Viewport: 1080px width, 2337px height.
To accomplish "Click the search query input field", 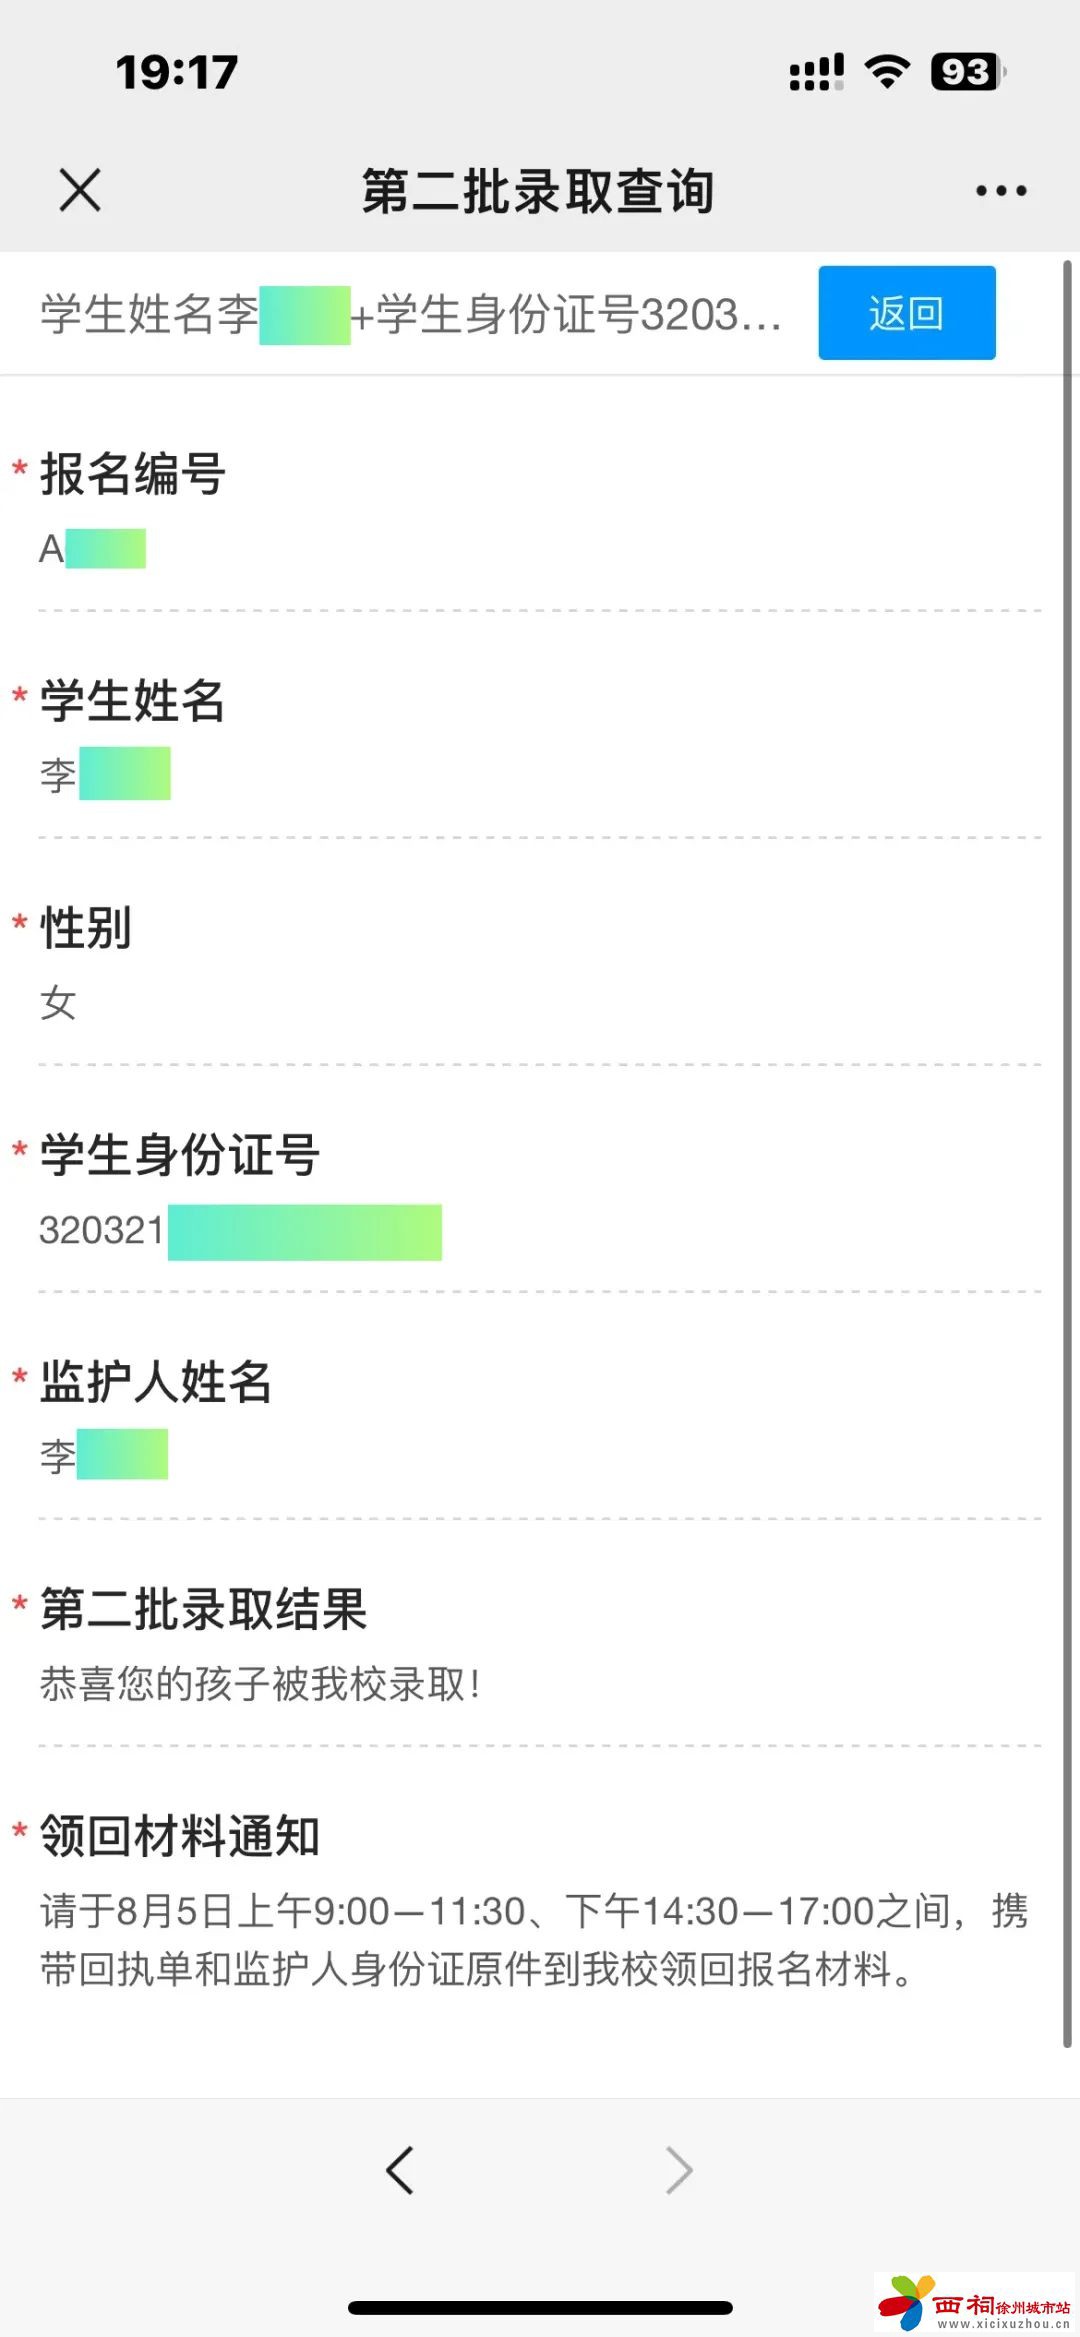I will tap(410, 314).
